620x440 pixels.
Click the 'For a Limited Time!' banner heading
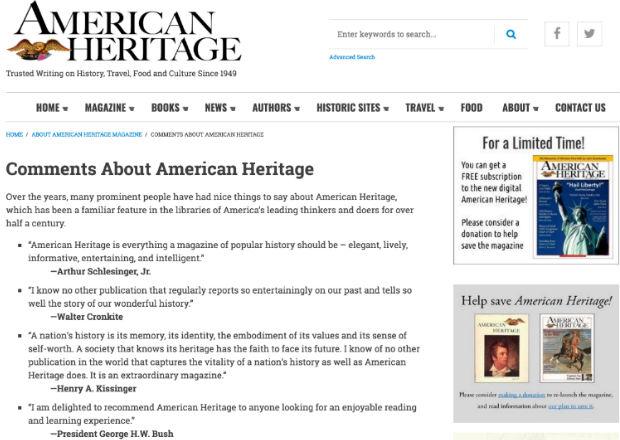coord(533,143)
